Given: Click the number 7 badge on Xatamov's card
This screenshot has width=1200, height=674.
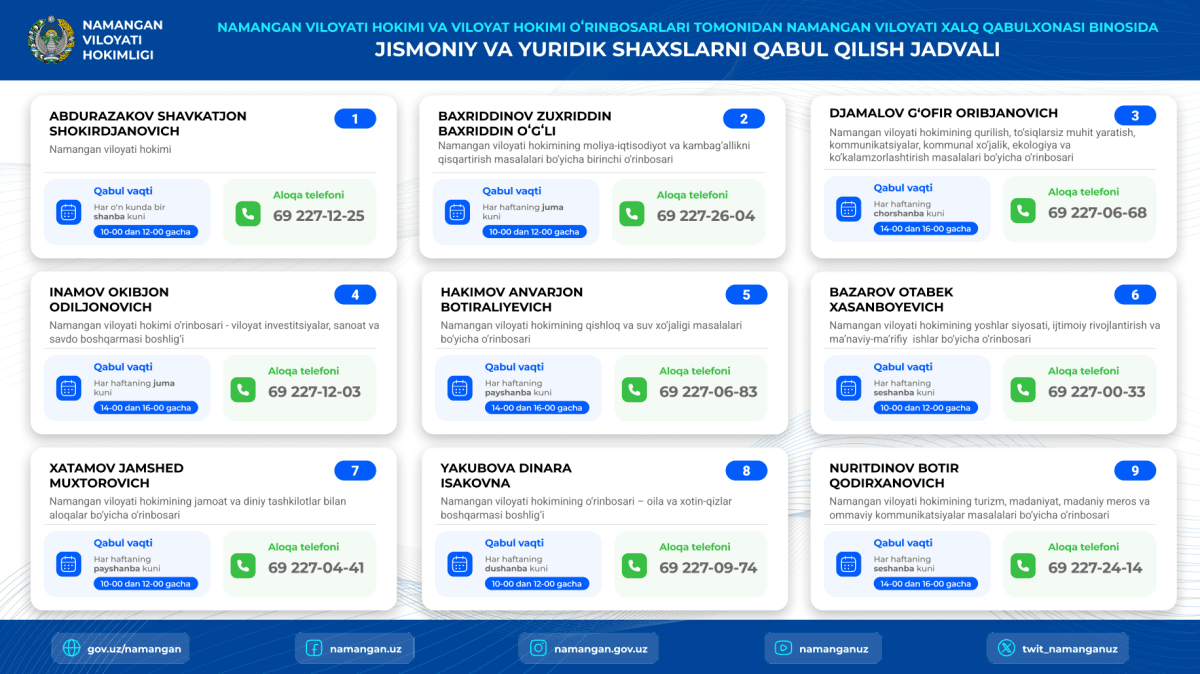Looking at the screenshot, I should [355, 471].
